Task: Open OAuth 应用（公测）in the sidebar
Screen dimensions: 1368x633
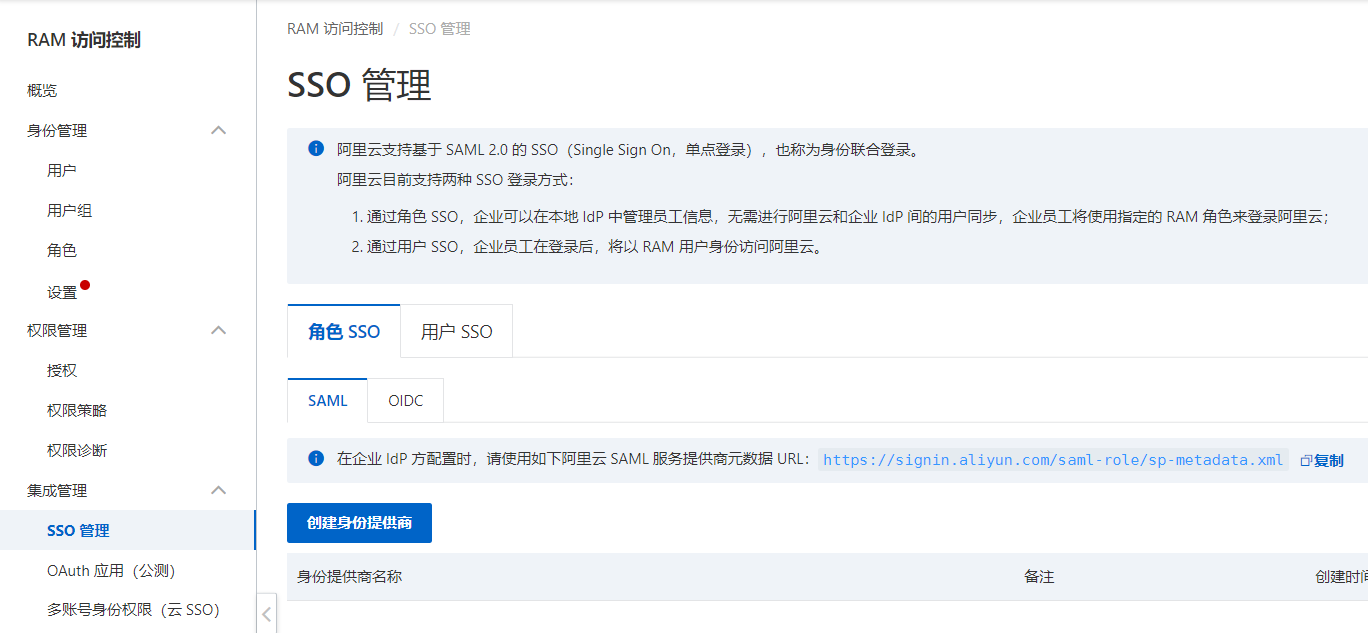Action: click(111, 570)
